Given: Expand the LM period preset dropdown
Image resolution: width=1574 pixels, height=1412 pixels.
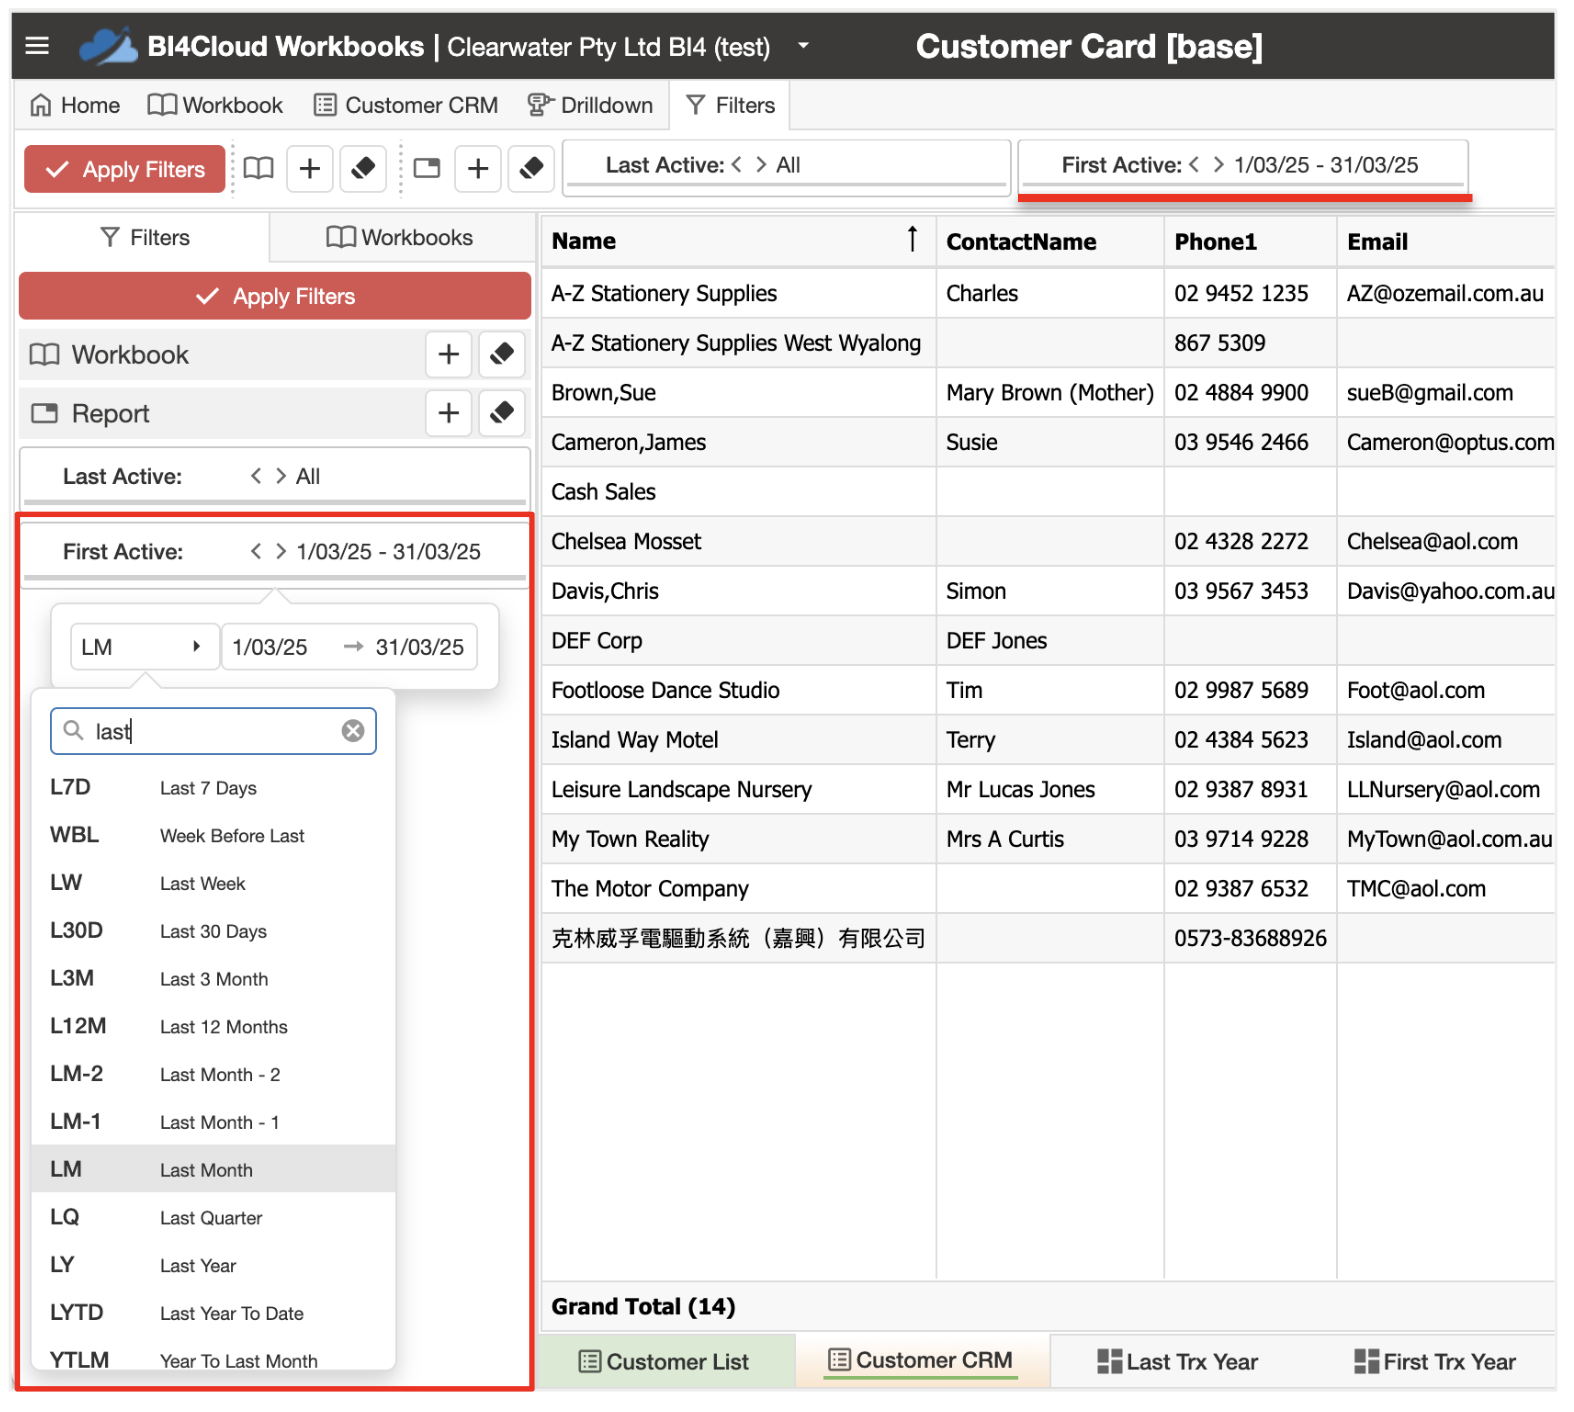Looking at the screenshot, I should pos(144,647).
